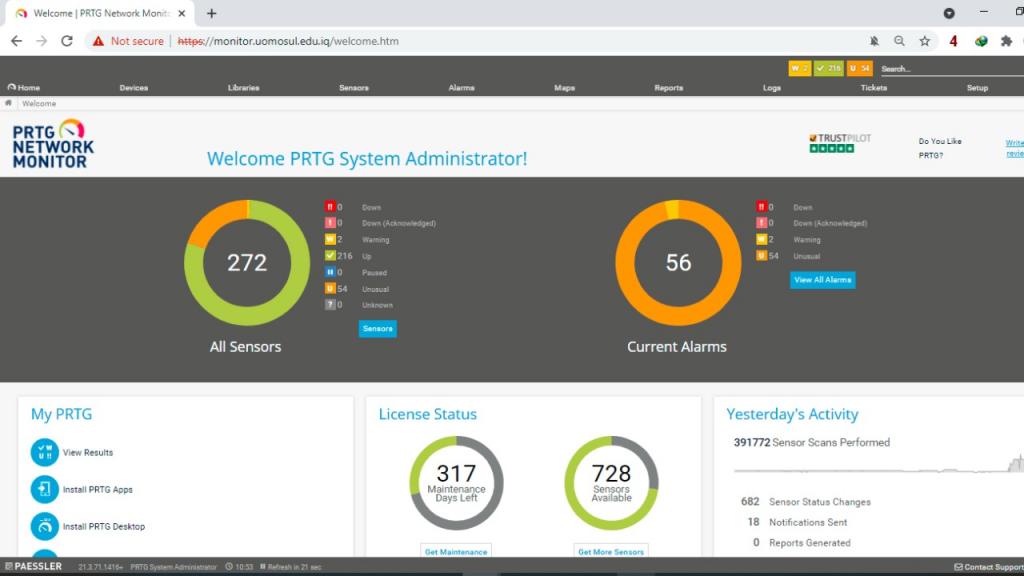Open the Devices menu
Screen dimensions: 1024x576
133,87
